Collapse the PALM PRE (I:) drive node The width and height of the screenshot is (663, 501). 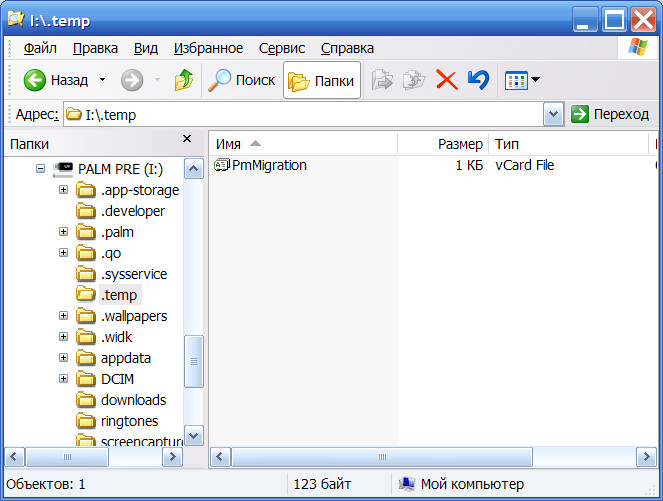pyautogui.click(x=40, y=169)
